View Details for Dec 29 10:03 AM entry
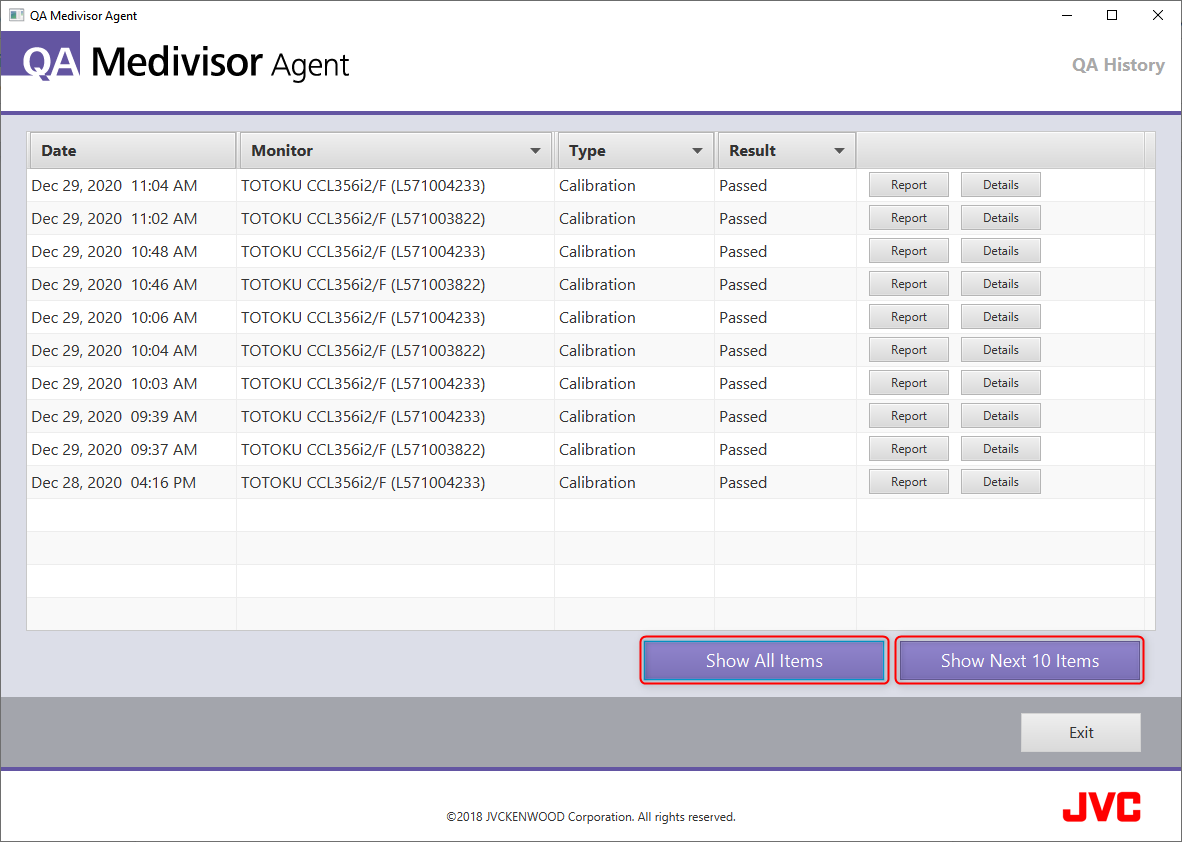1182x842 pixels. click(1000, 383)
